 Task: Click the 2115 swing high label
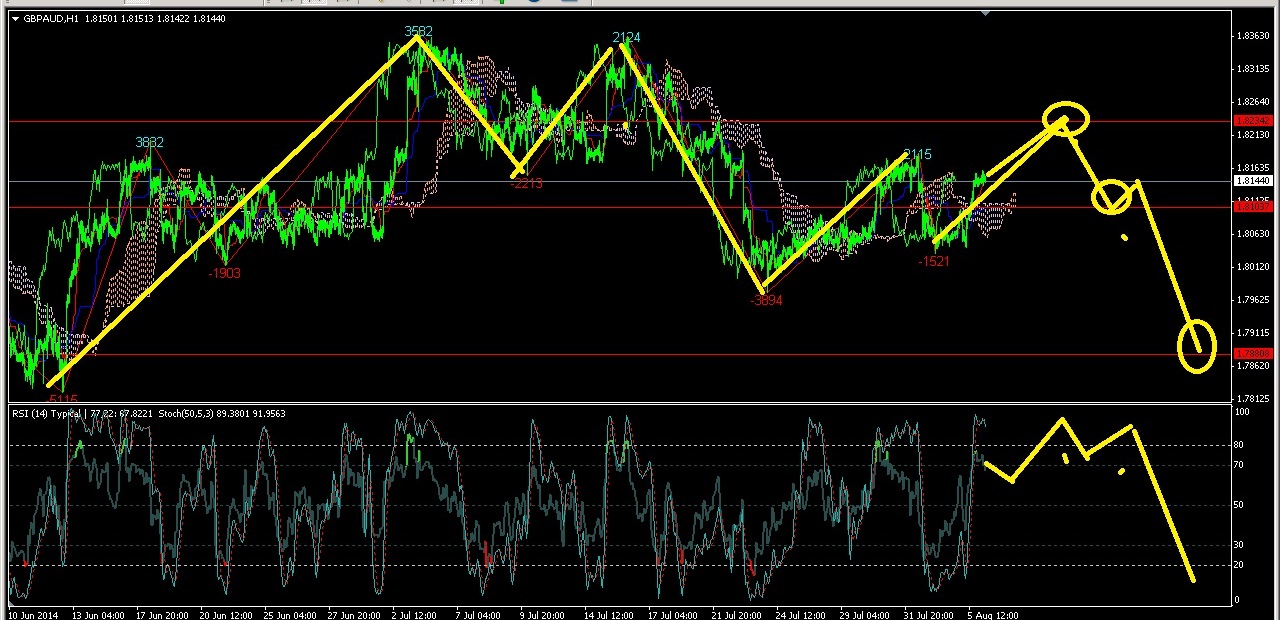[x=916, y=154]
